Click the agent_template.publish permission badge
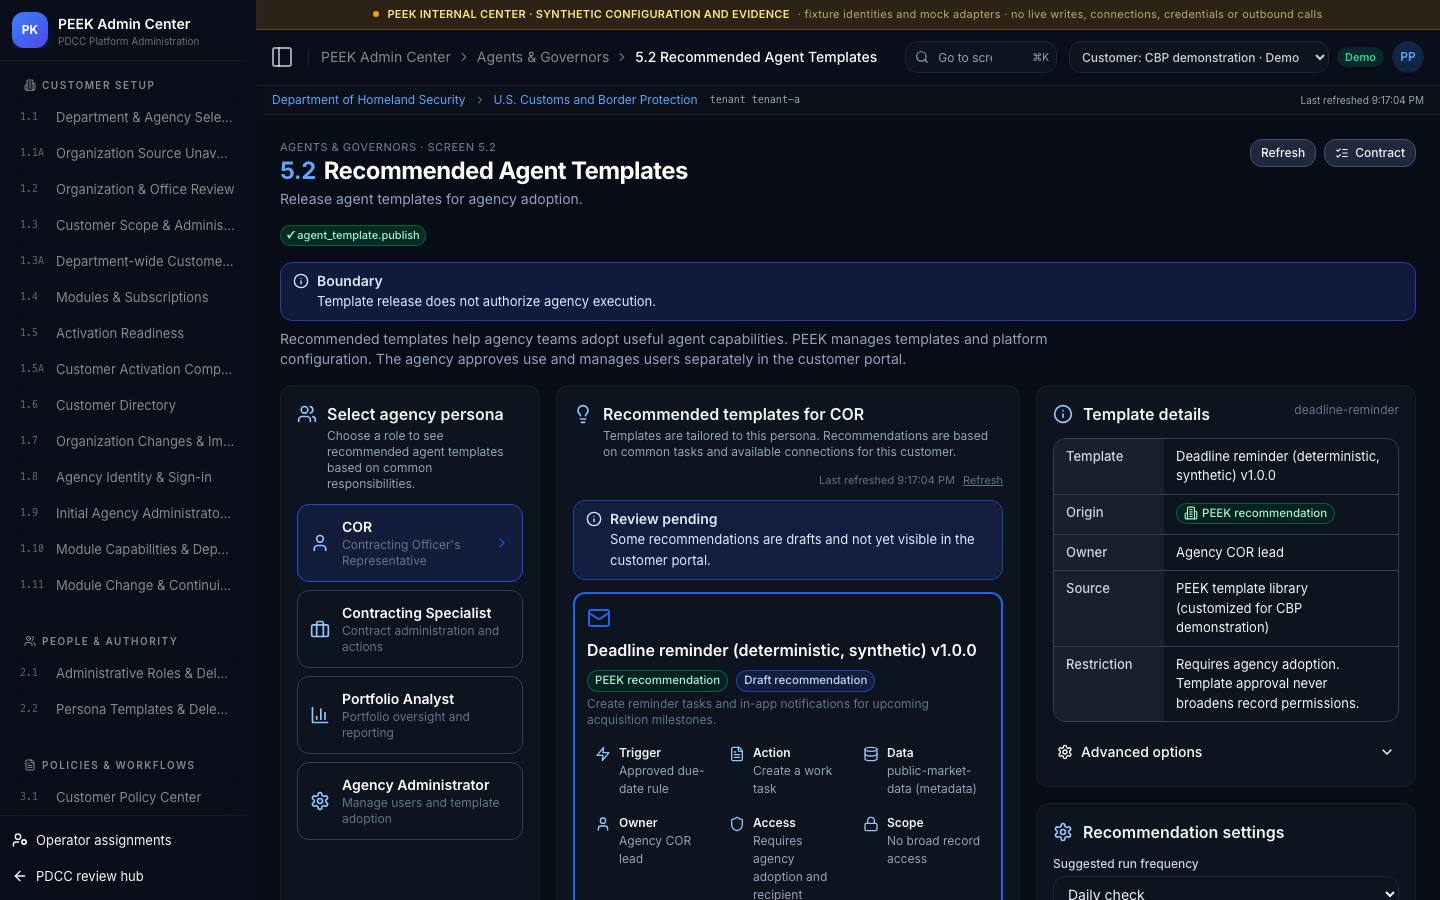 point(353,235)
